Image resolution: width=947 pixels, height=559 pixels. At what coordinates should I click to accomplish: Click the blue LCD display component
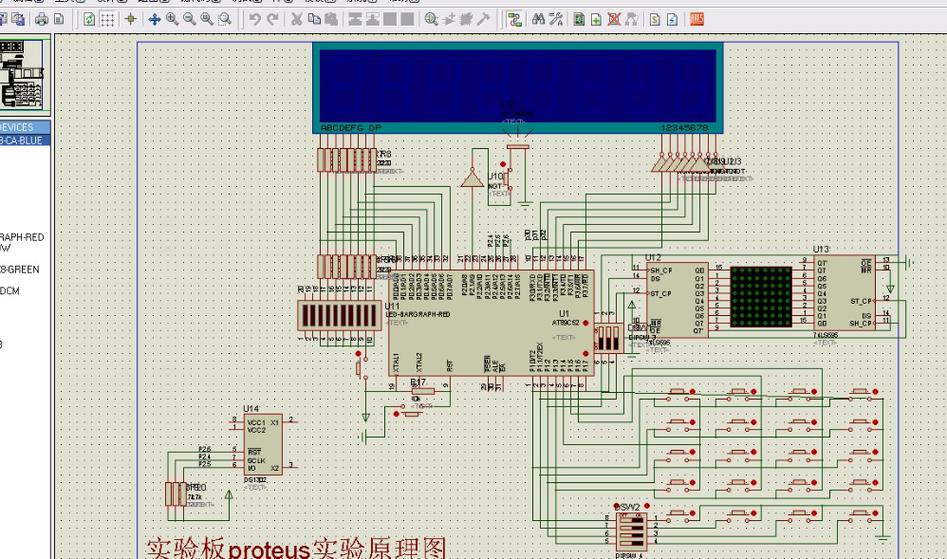coord(518,88)
